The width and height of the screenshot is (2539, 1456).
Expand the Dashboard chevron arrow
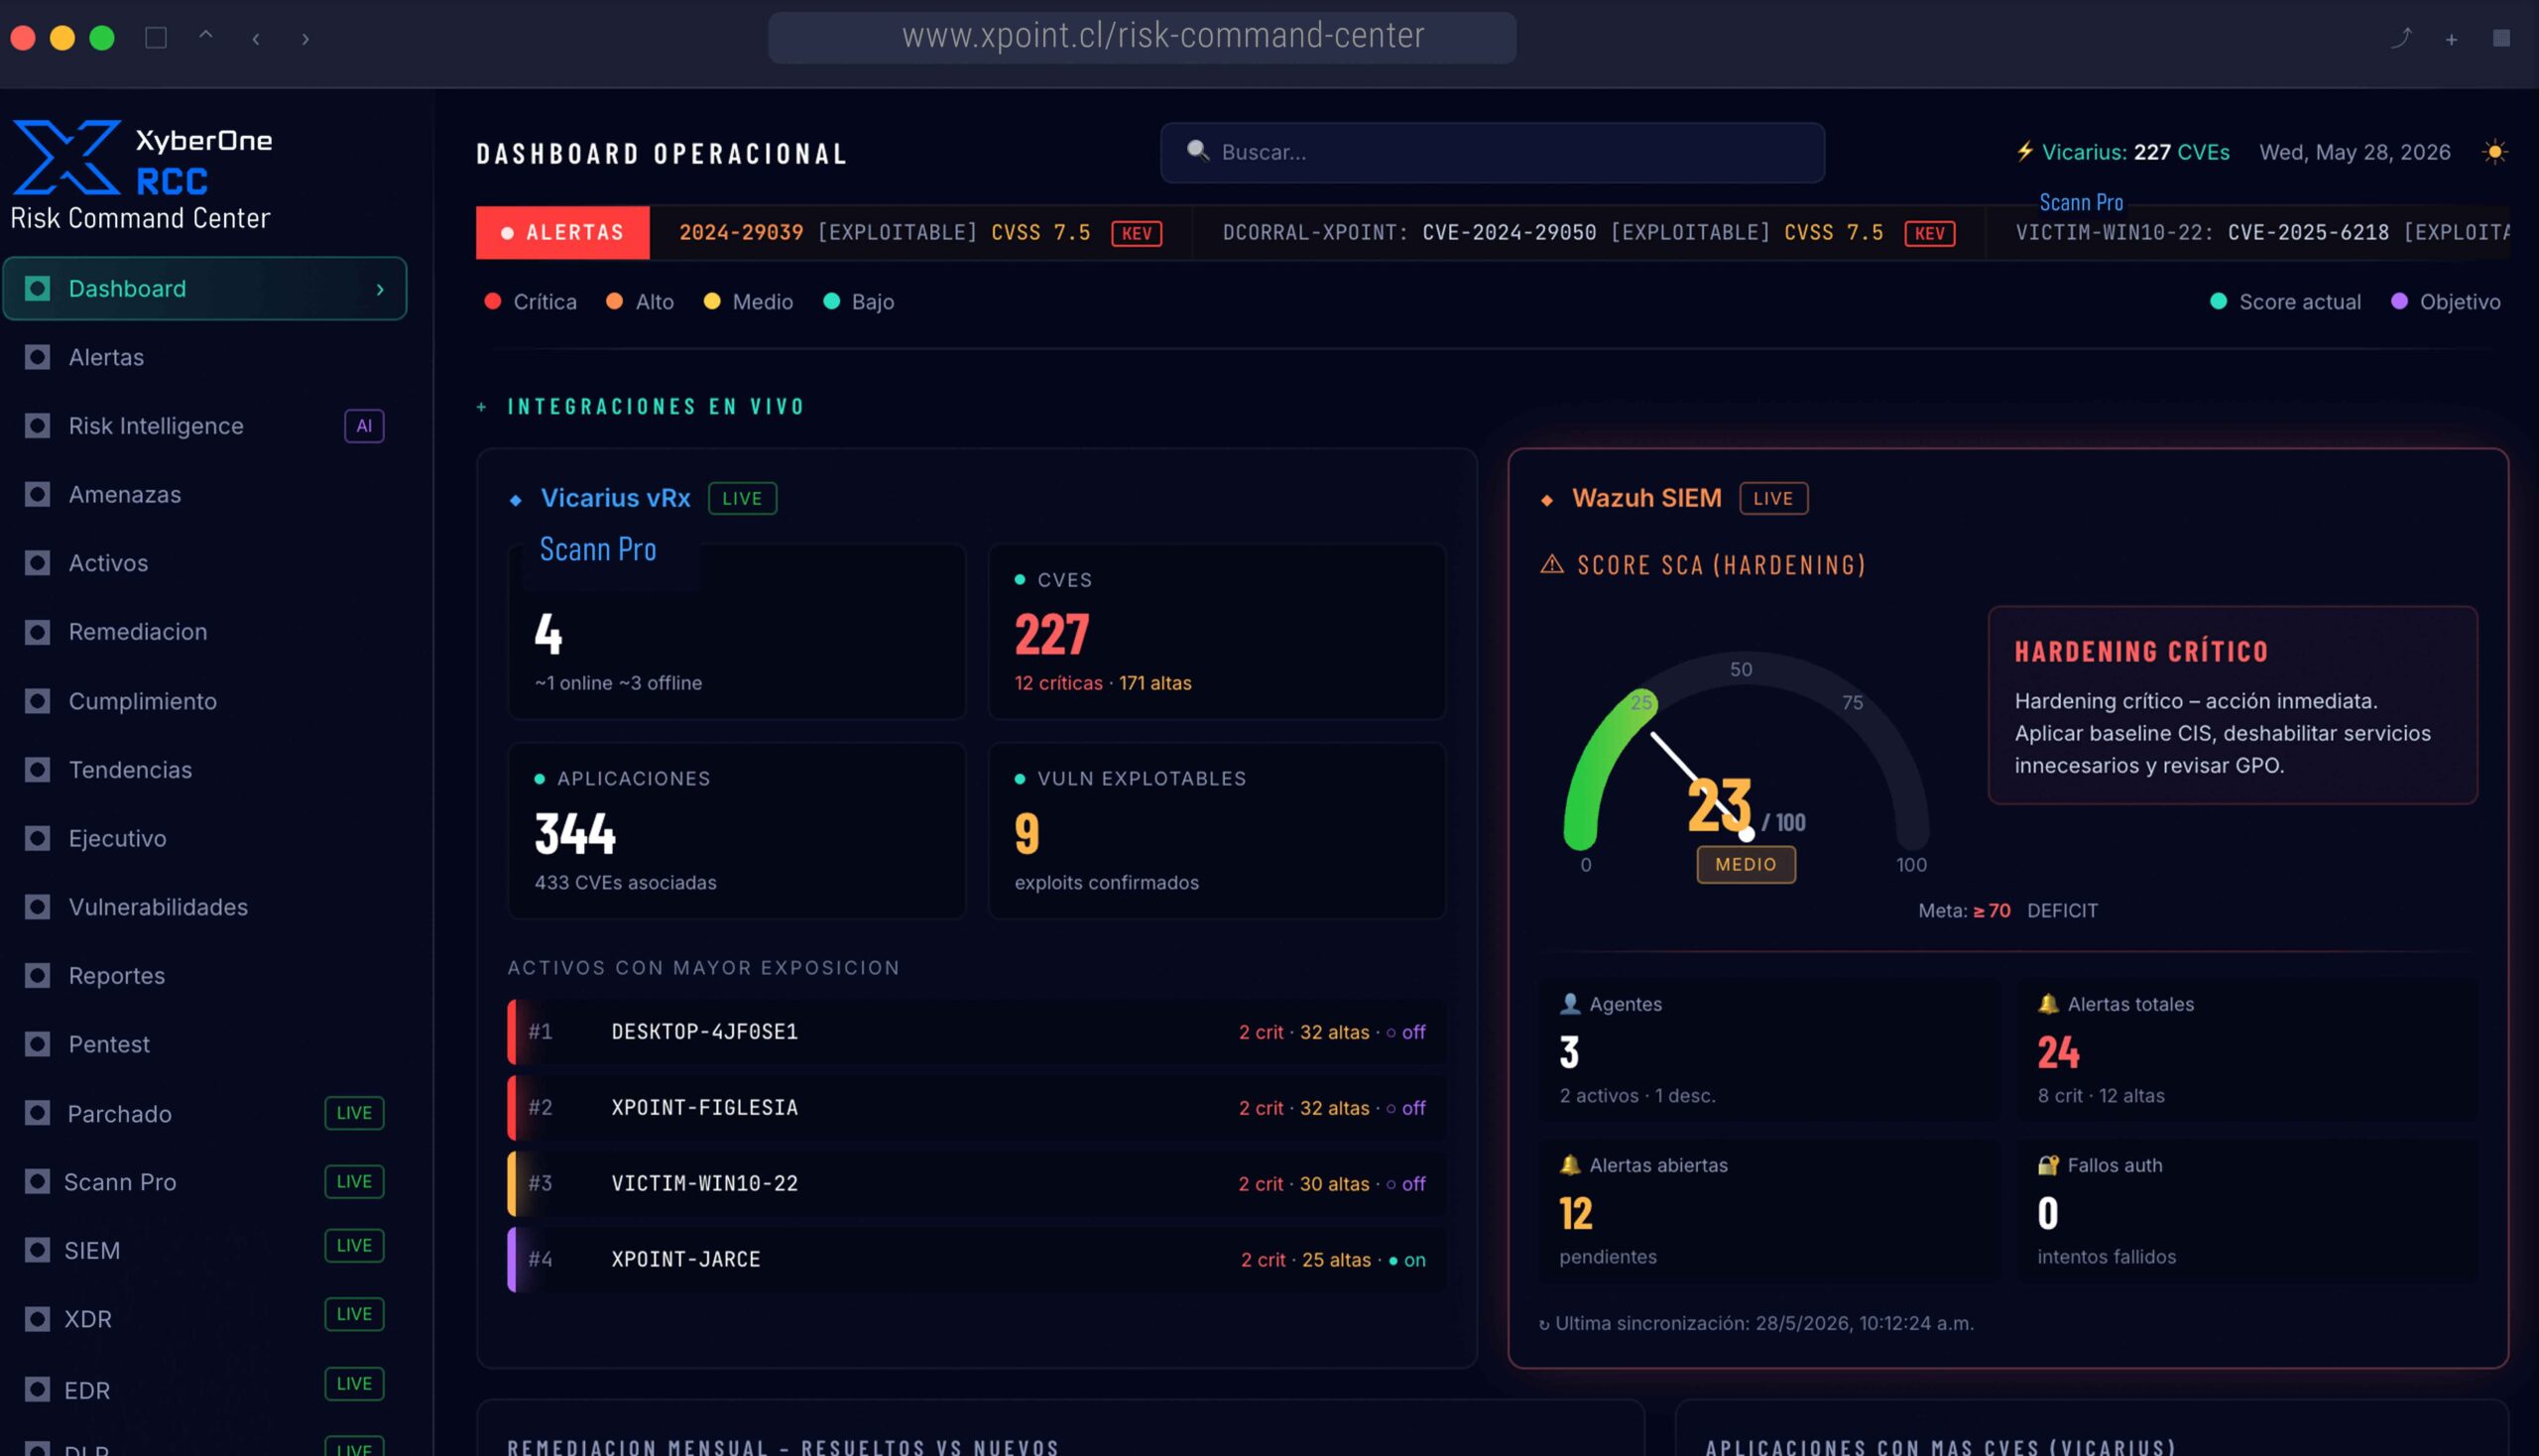pos(380,289)
